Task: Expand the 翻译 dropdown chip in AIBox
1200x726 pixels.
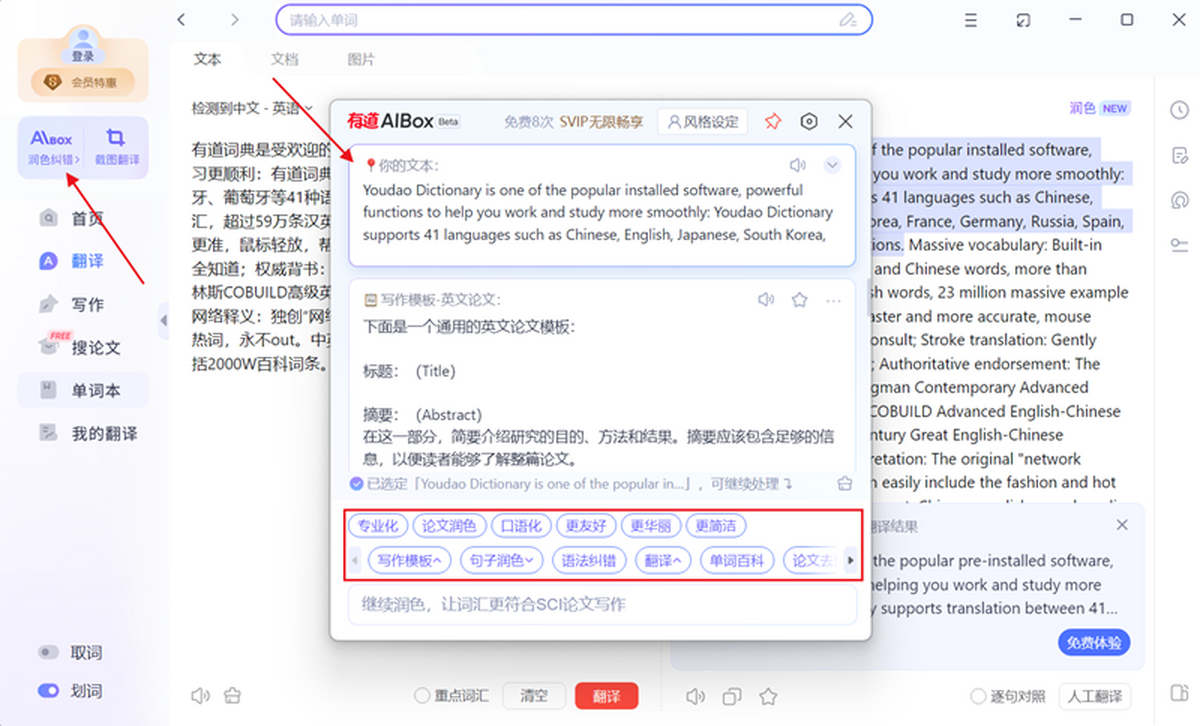Action: pyautogui.click(x=663, y=560)
